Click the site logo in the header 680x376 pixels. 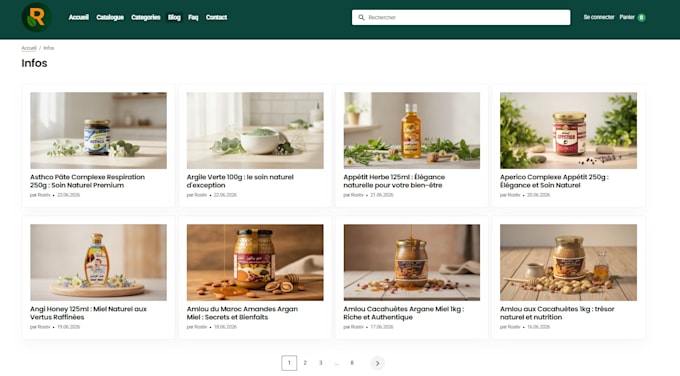pyautogui.click(x=37, y=17)
